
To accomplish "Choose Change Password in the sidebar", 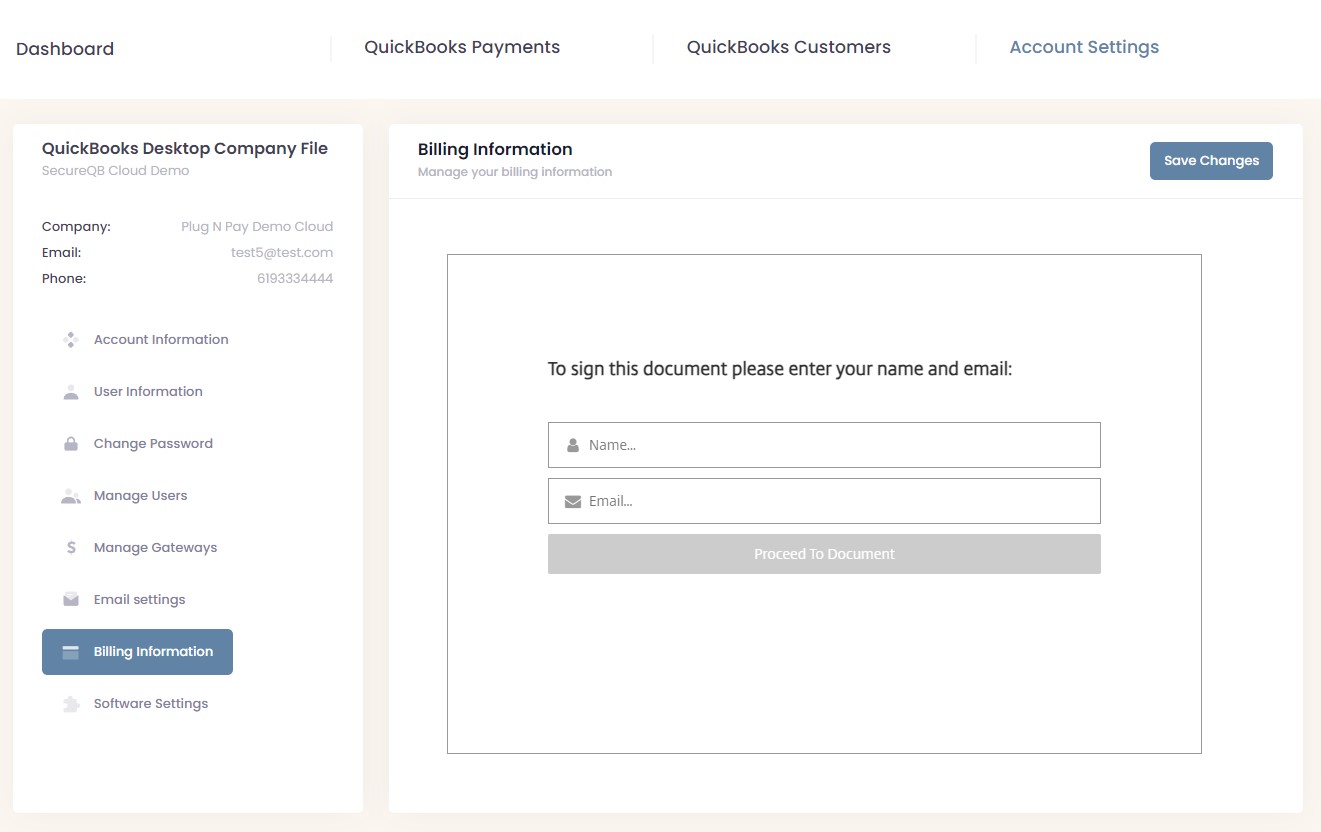I will pos(153,444).
